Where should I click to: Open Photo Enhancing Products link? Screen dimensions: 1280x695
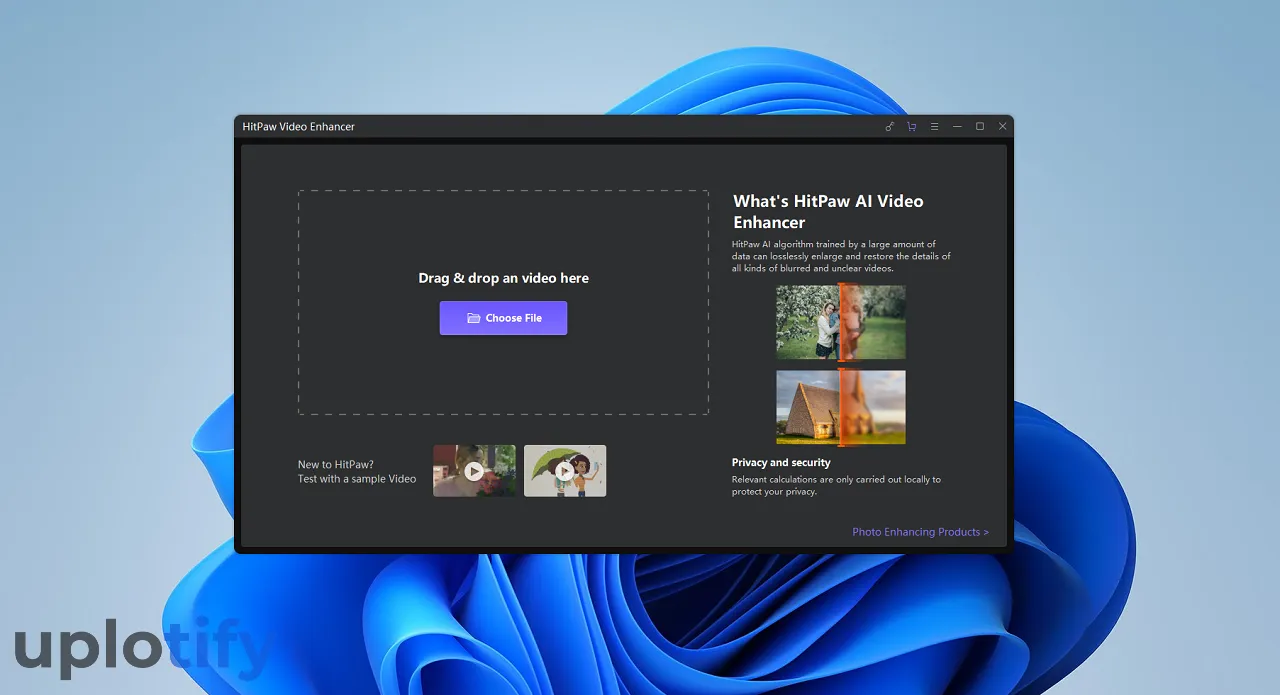coord(920,532)
